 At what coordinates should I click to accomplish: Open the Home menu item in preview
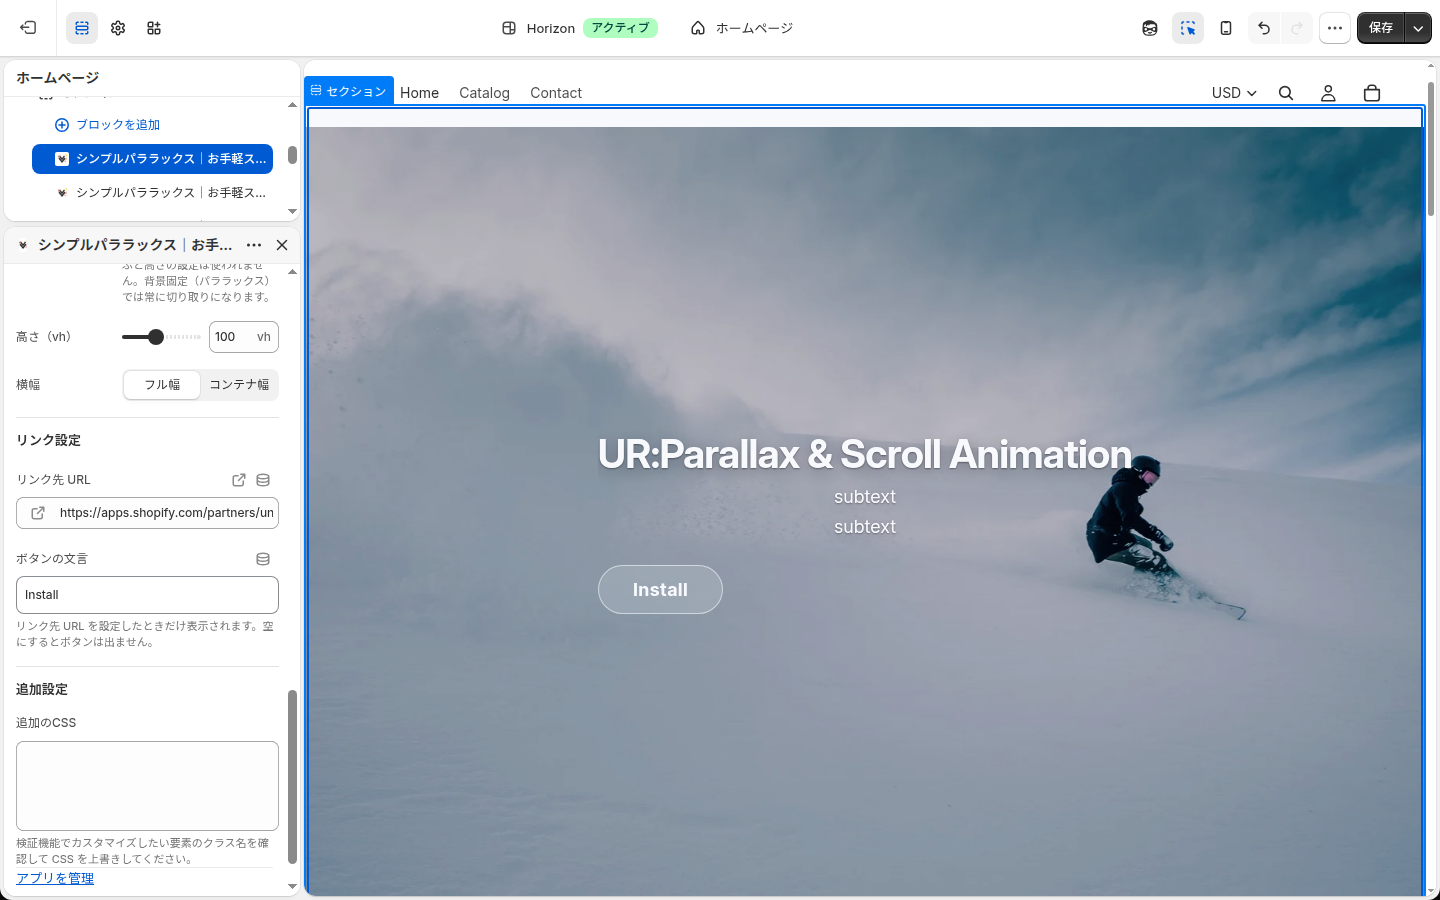[420, 93]
